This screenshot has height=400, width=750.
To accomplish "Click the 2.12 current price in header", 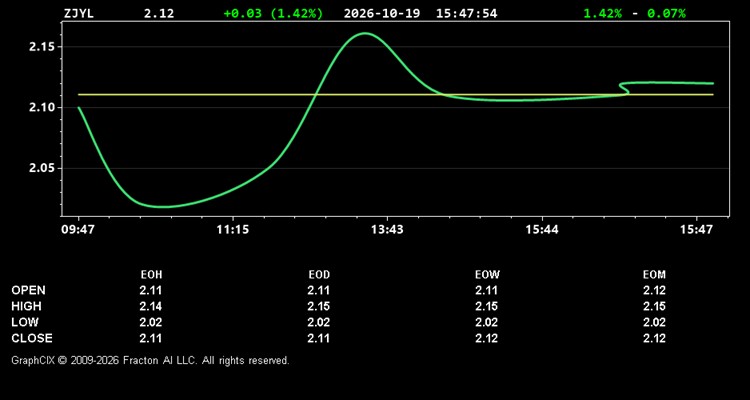I will (x=159, y=13).
